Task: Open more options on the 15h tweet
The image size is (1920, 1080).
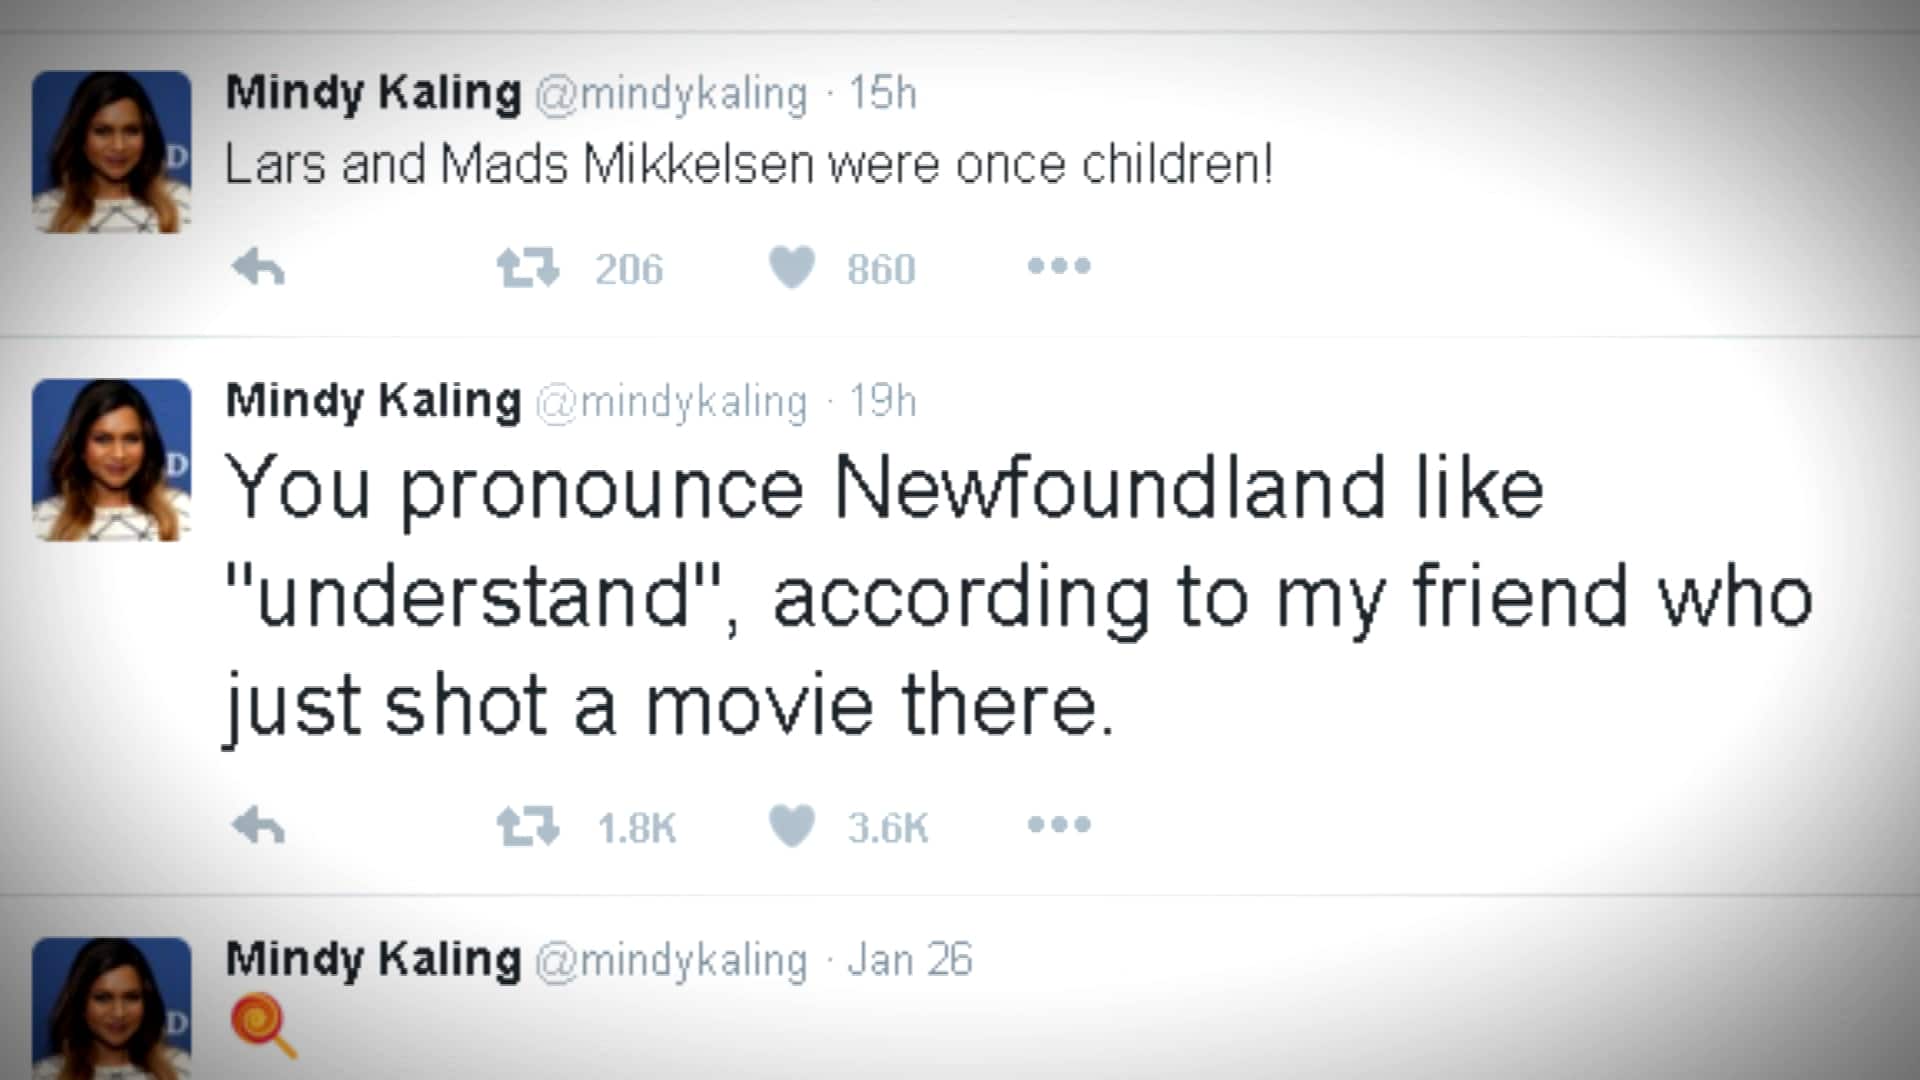Action: pyautogui.click(x=1059, y=266)
